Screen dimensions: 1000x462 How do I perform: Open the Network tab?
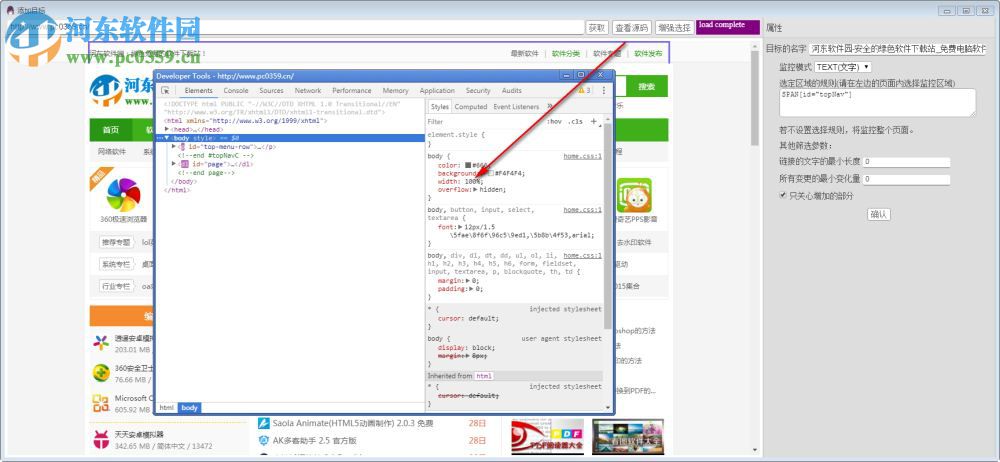[308, 91]
